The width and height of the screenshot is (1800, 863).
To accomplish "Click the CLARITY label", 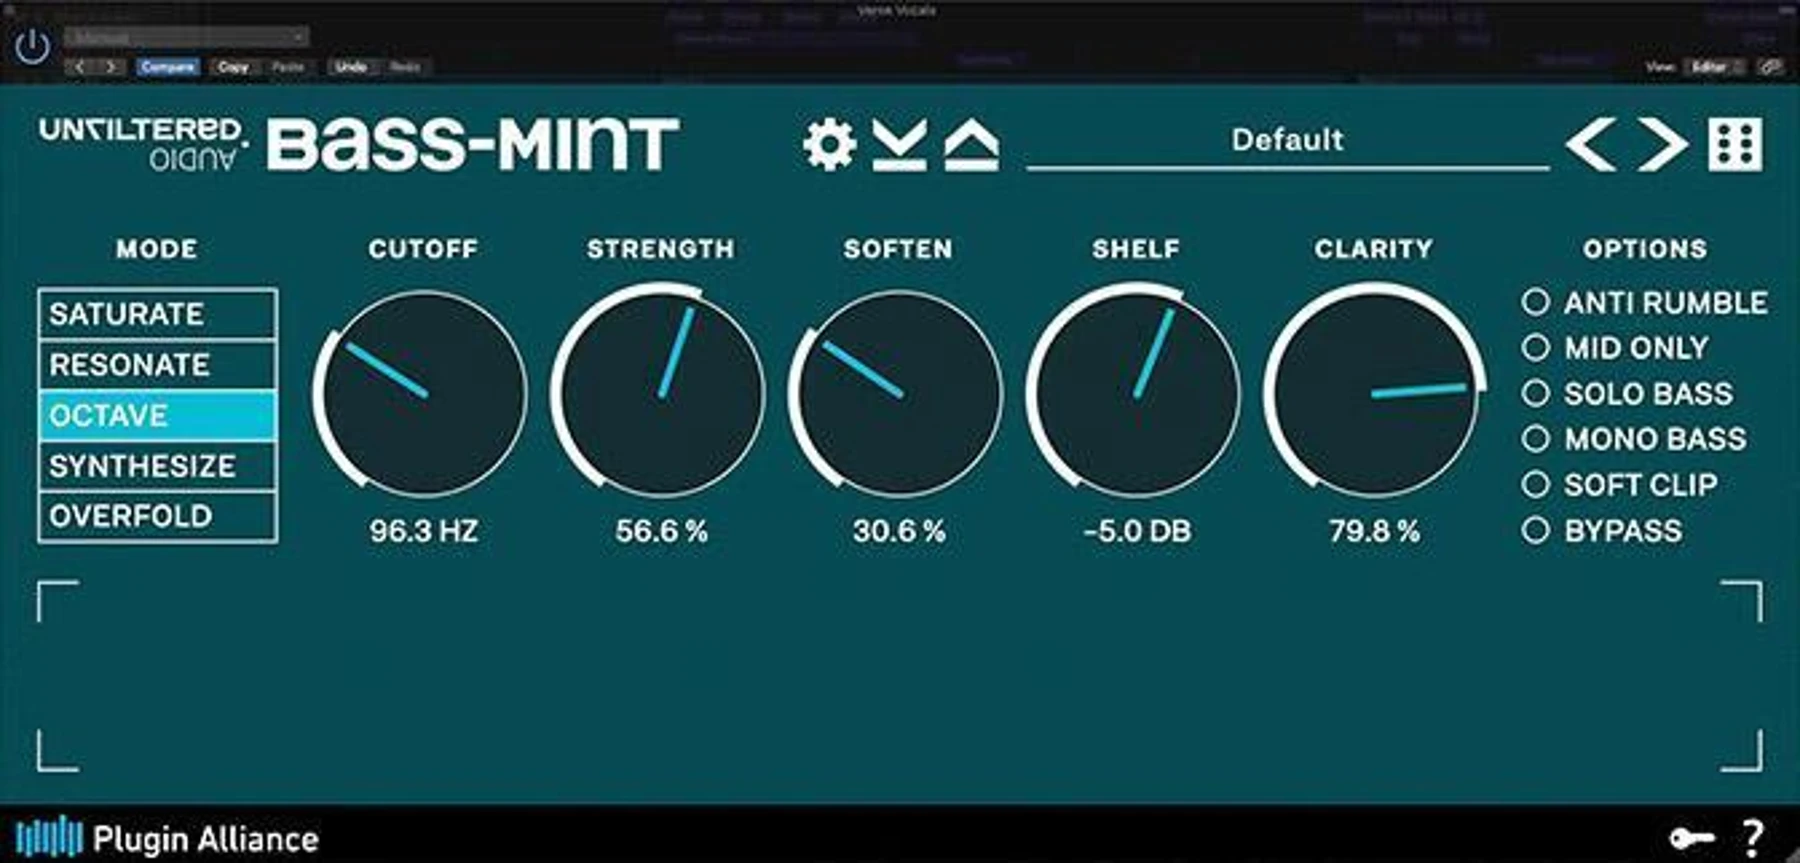I will pos(1374,249).
